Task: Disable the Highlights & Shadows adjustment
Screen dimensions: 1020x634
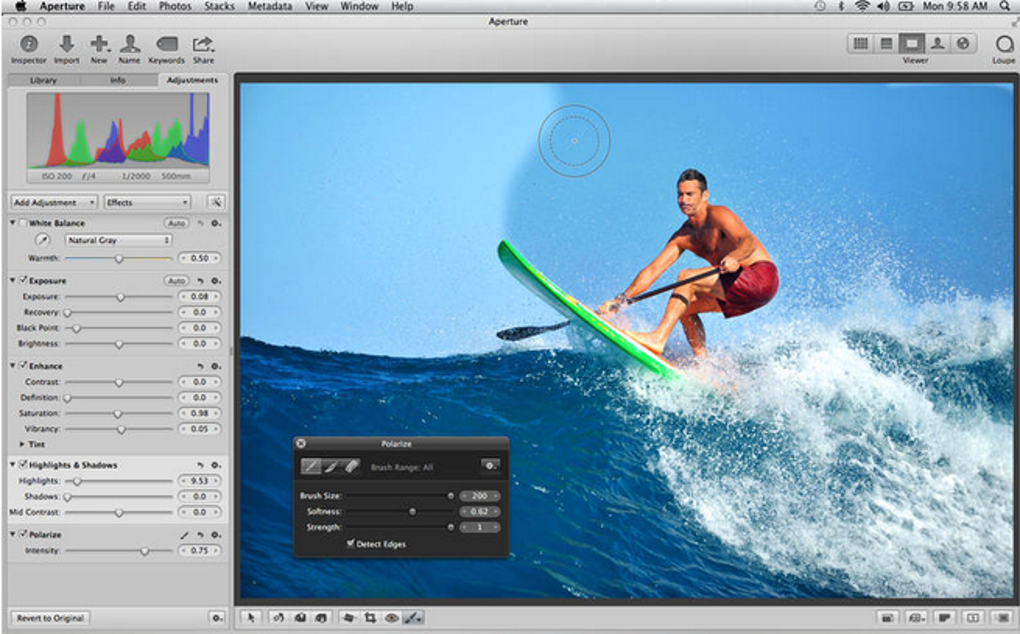Action: [23, 465]
